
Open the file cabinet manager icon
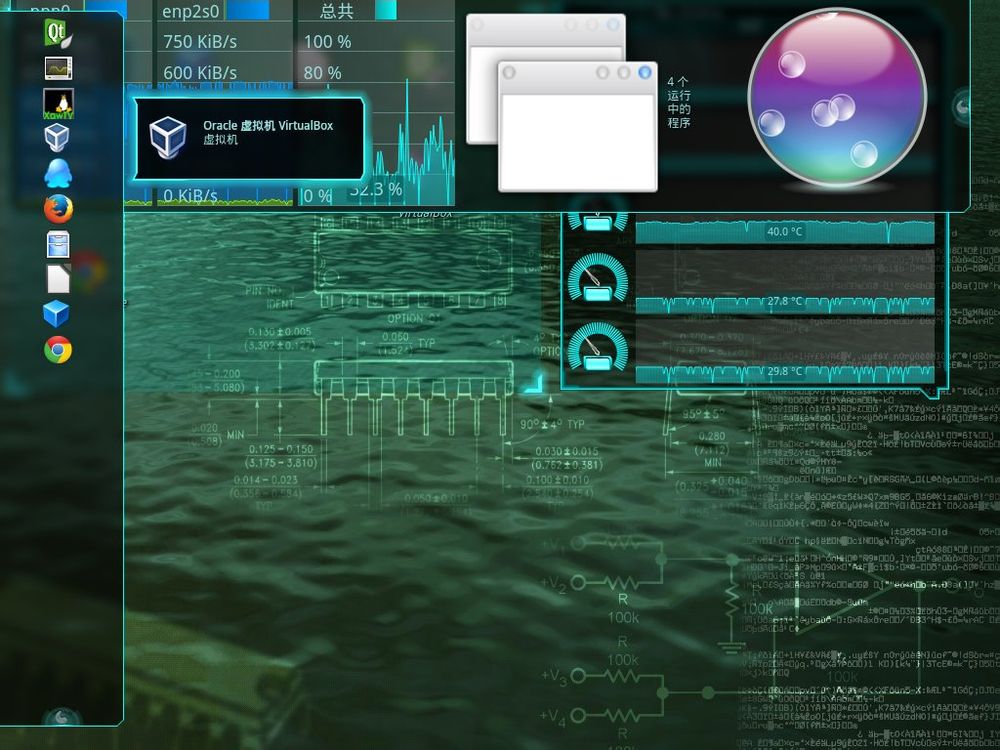[58, 244]
